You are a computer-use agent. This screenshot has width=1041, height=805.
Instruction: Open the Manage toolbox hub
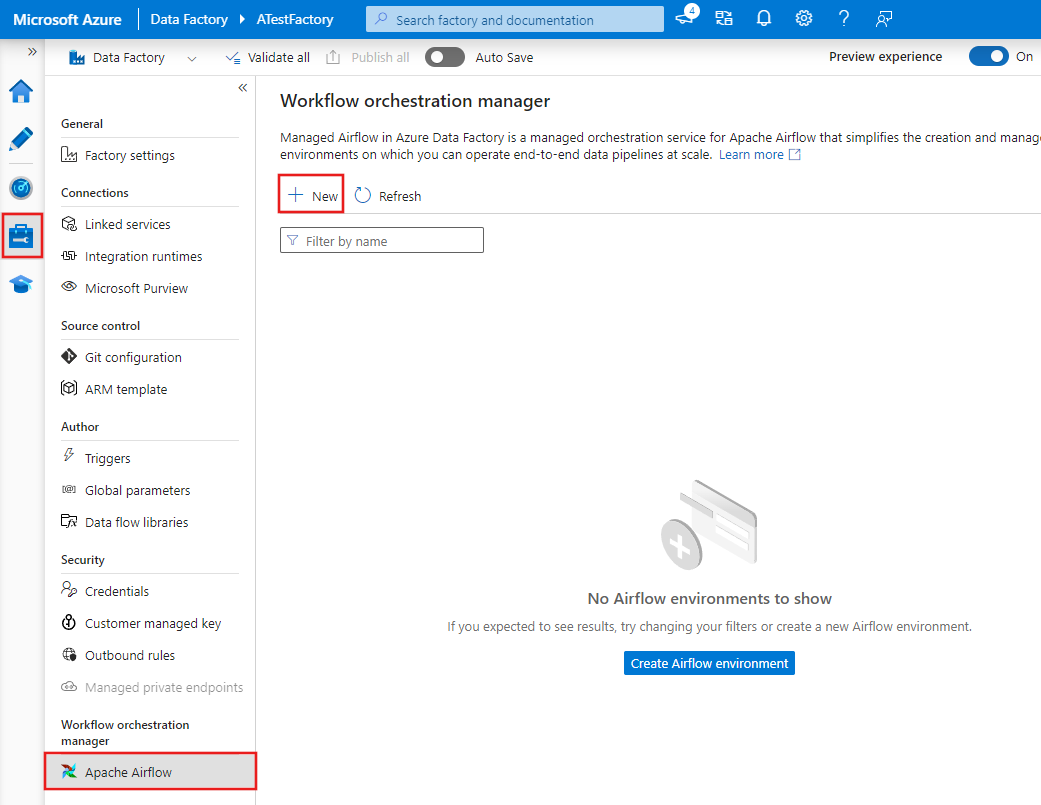[21, 236]
